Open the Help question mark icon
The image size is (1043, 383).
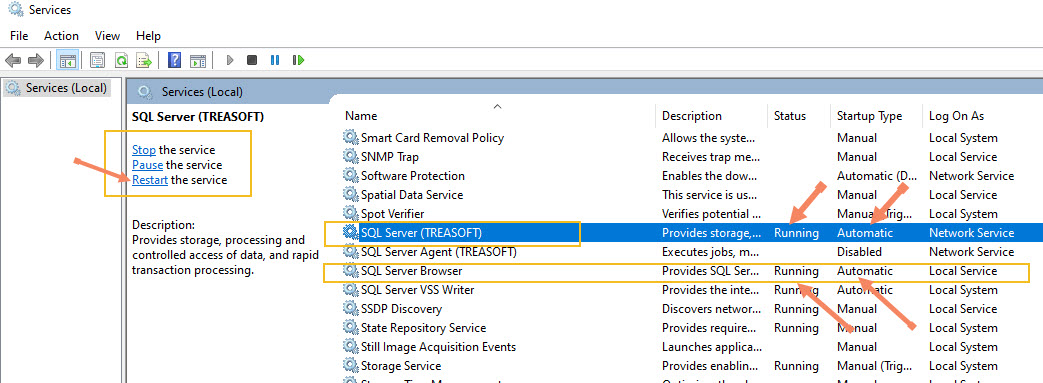click(174, 61)
